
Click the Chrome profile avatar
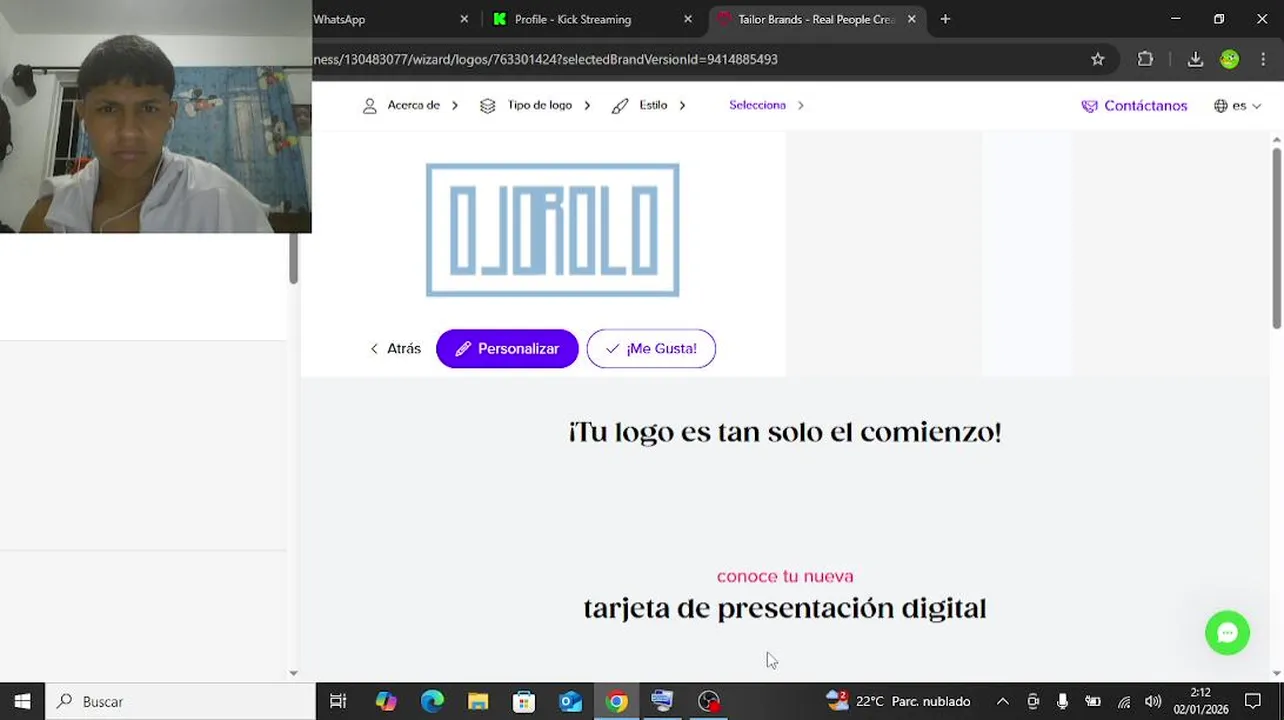click(x=1230, y=59)
